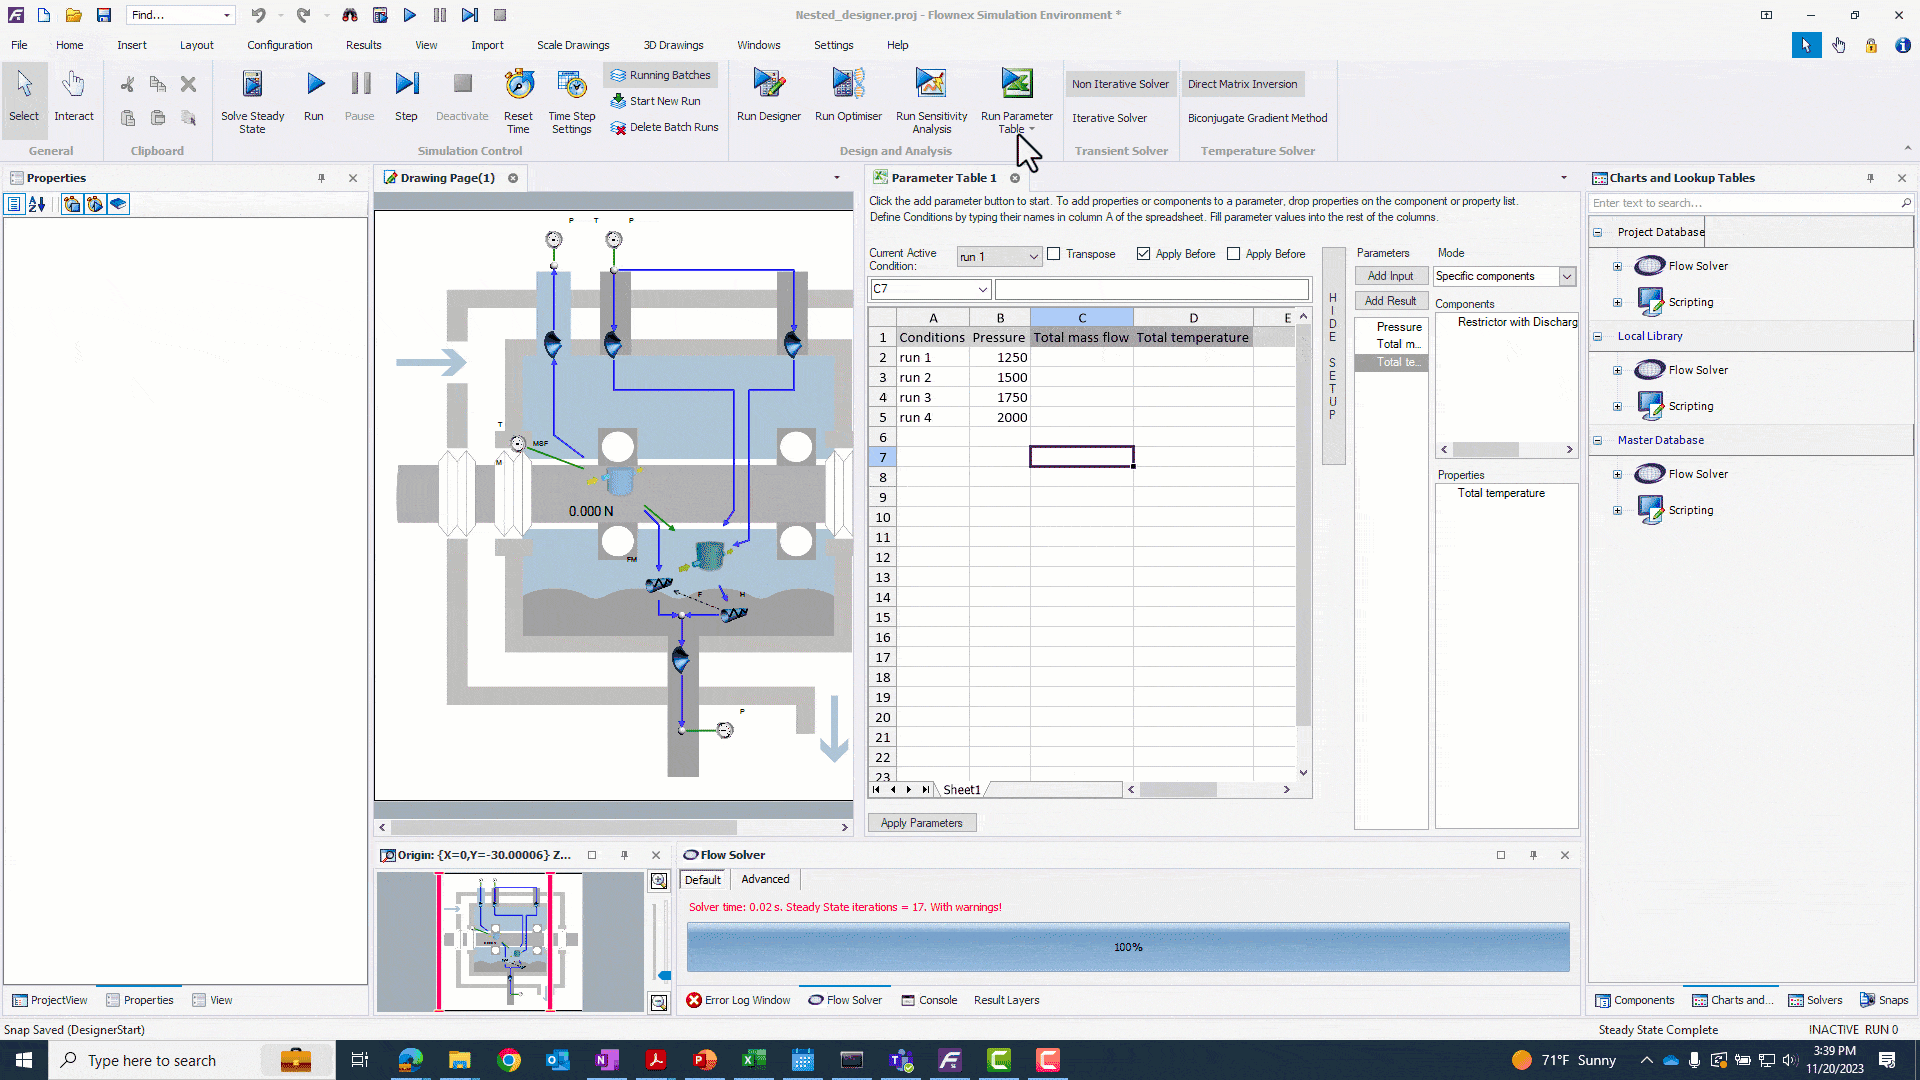Select cell B2 with value 1250
This screenshot has width=1920, height=1080.
pos(999,357)
